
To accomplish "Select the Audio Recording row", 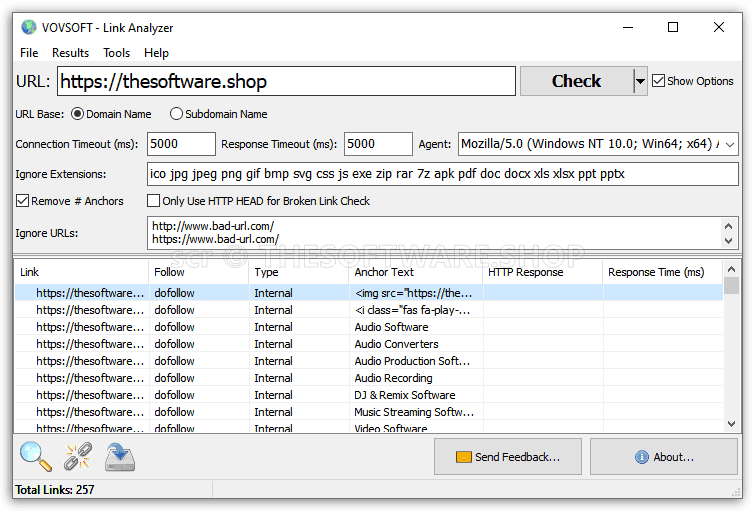I will coord(369,378).
